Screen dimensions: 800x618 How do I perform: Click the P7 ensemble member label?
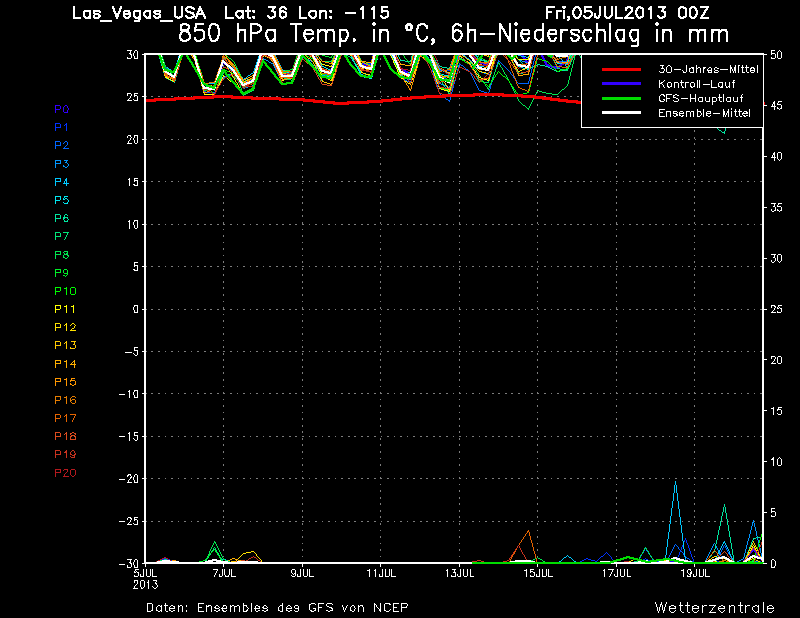click(x=62, y=236)
